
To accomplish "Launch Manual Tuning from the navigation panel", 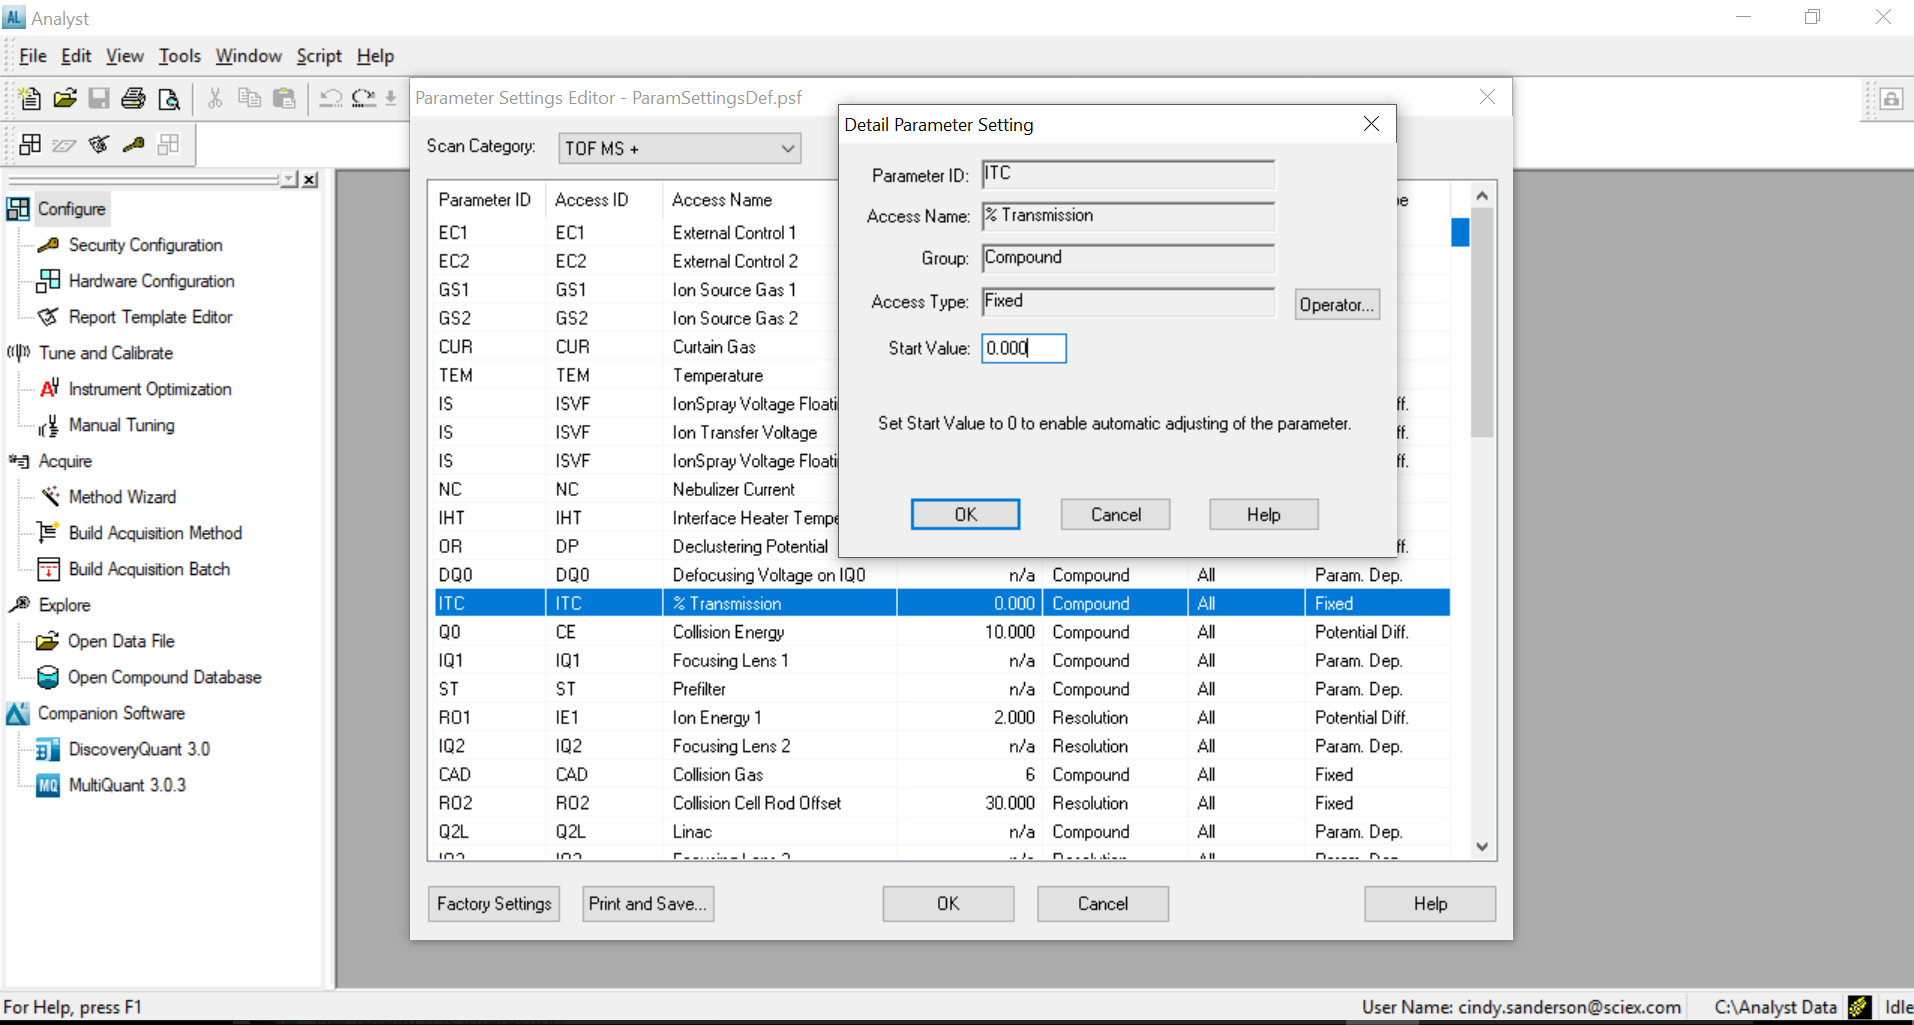I will click(121, 425).
